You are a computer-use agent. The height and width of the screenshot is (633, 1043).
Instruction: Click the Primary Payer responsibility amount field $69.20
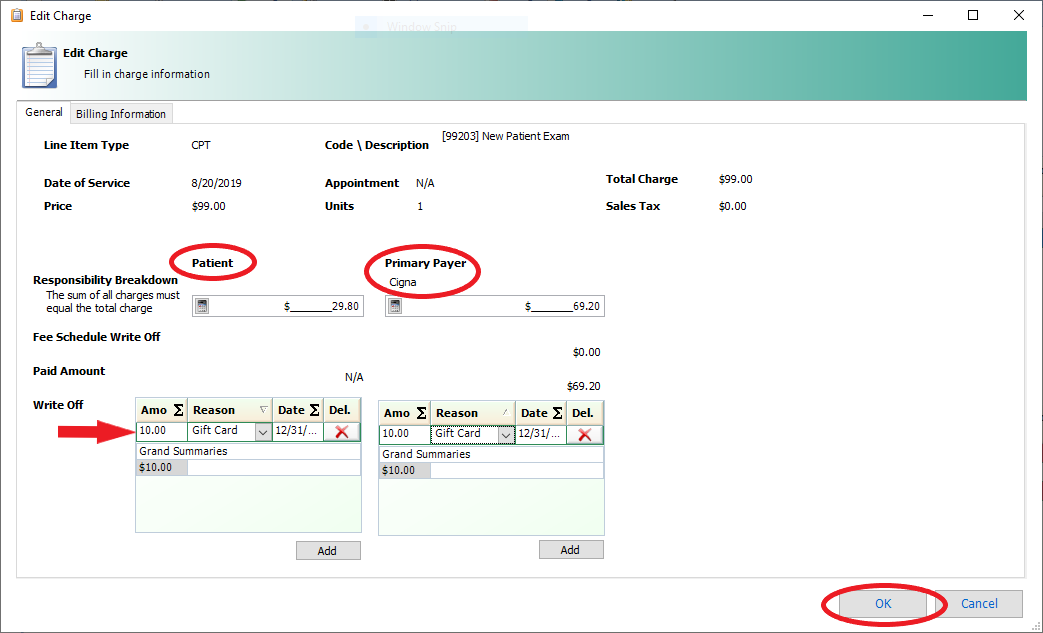pos(495,306)
